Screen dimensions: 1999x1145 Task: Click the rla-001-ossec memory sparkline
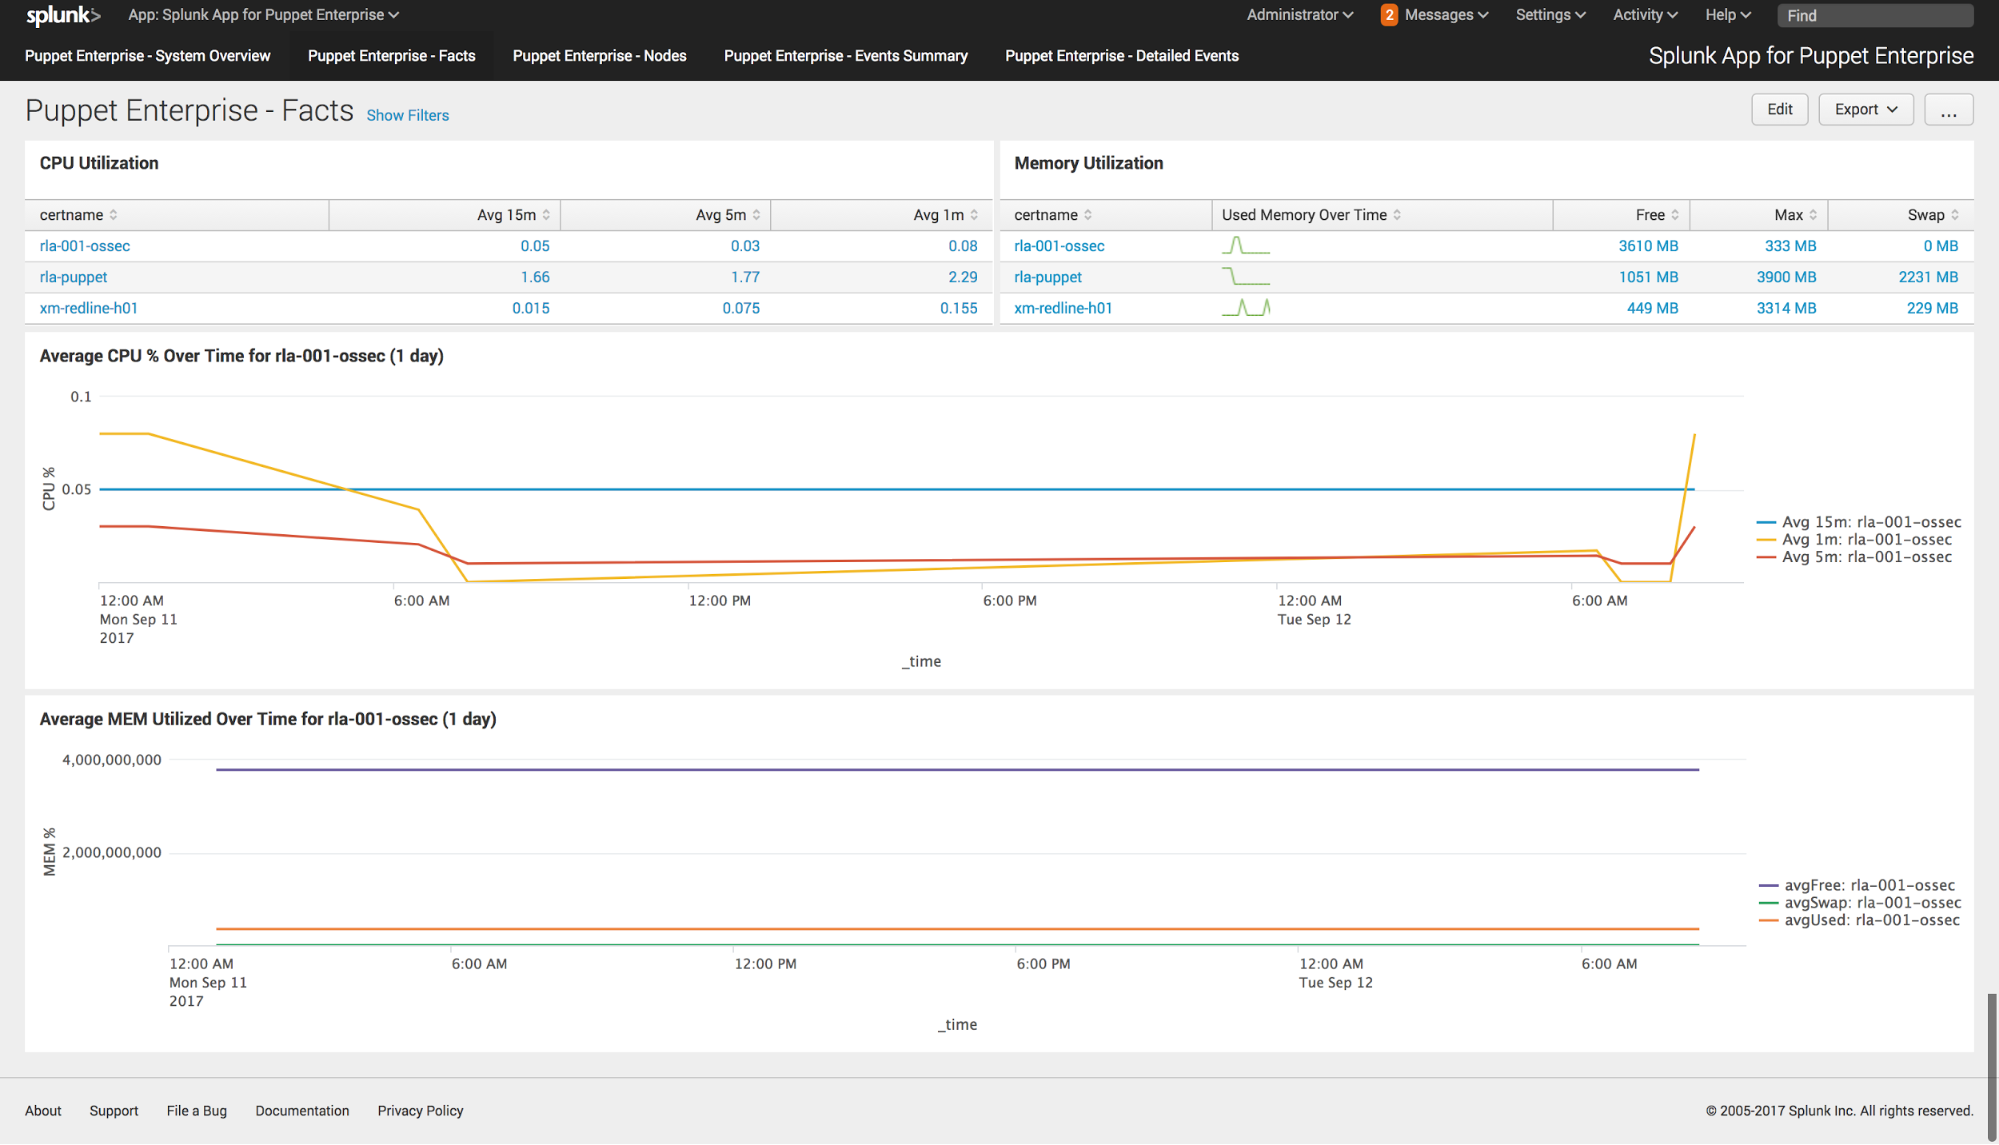1245,245
